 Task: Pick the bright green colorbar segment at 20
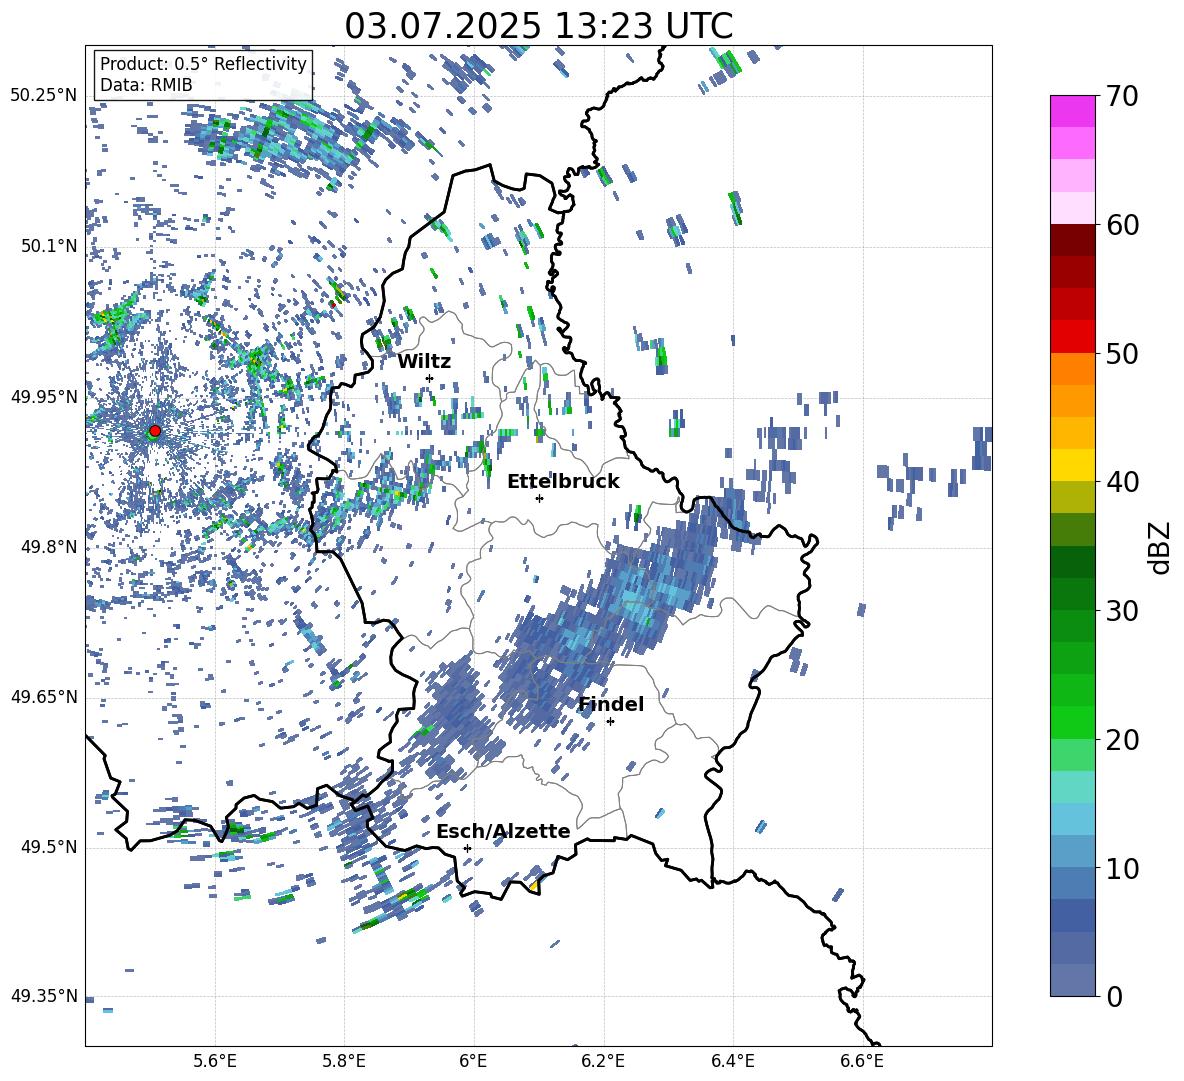pos(1073,723)
